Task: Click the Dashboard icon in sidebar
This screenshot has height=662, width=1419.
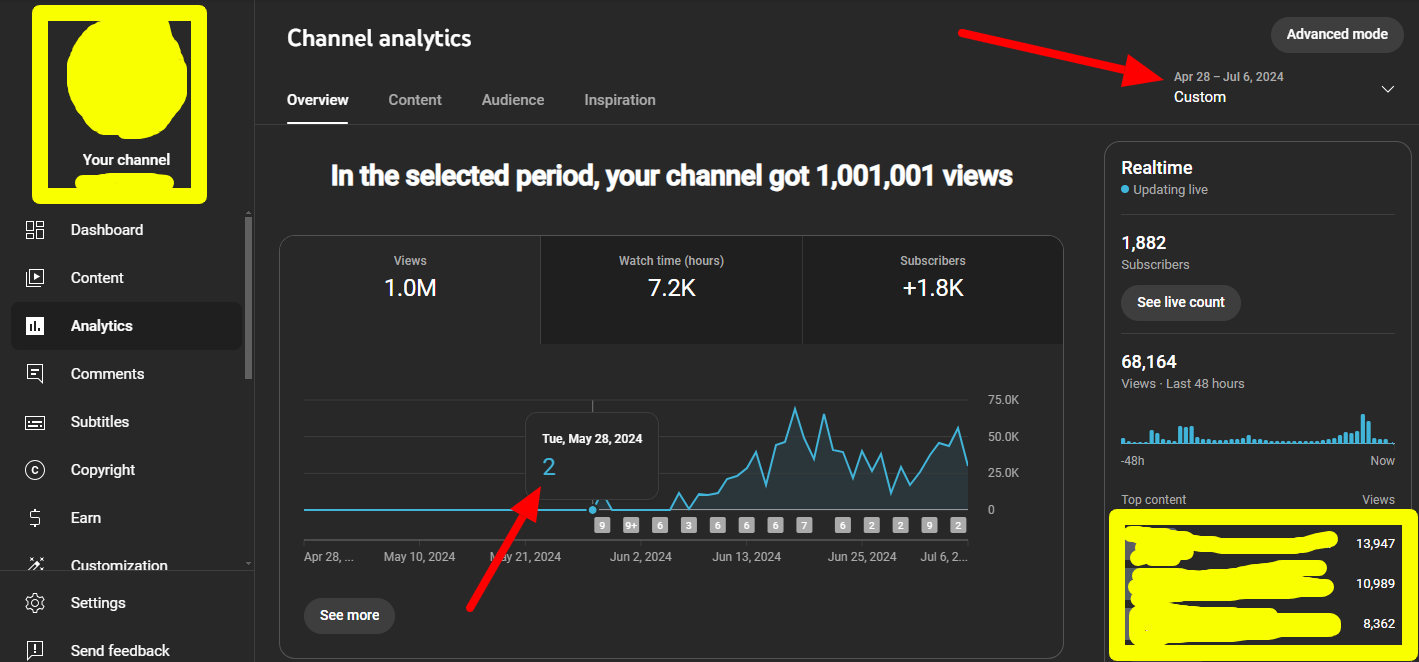Action: pos(35,230)
